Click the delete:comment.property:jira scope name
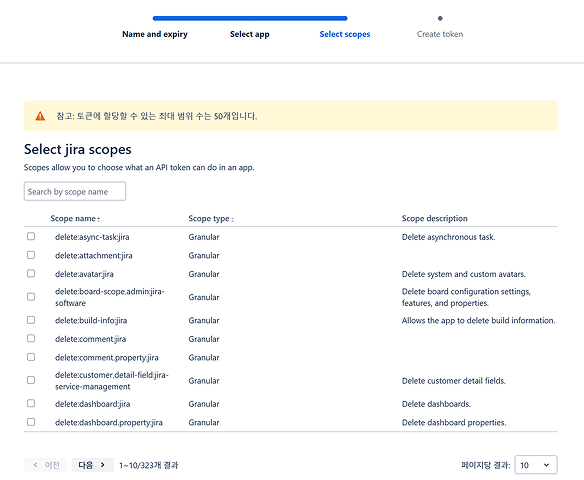Screen dimensions: 584x480 [x=107, y=357]
